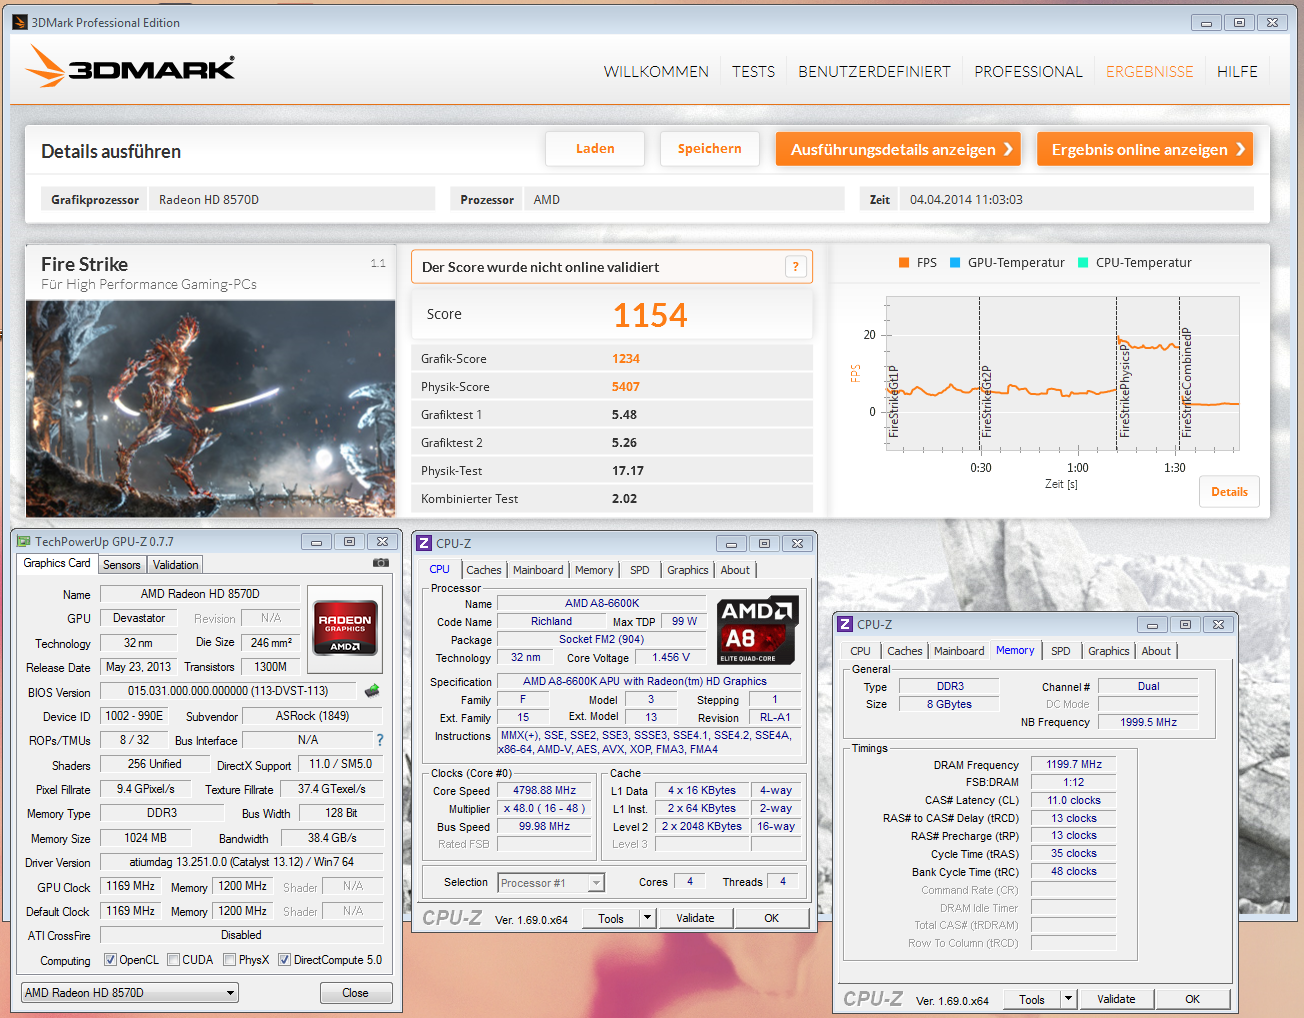The image size is (1304, 1018).
Task: Click the orange FPS legend marker
Action: pos(904,263)
